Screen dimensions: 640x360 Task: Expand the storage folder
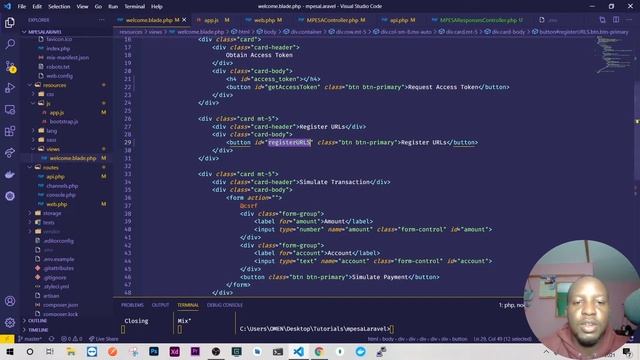(x=52, y=213)
